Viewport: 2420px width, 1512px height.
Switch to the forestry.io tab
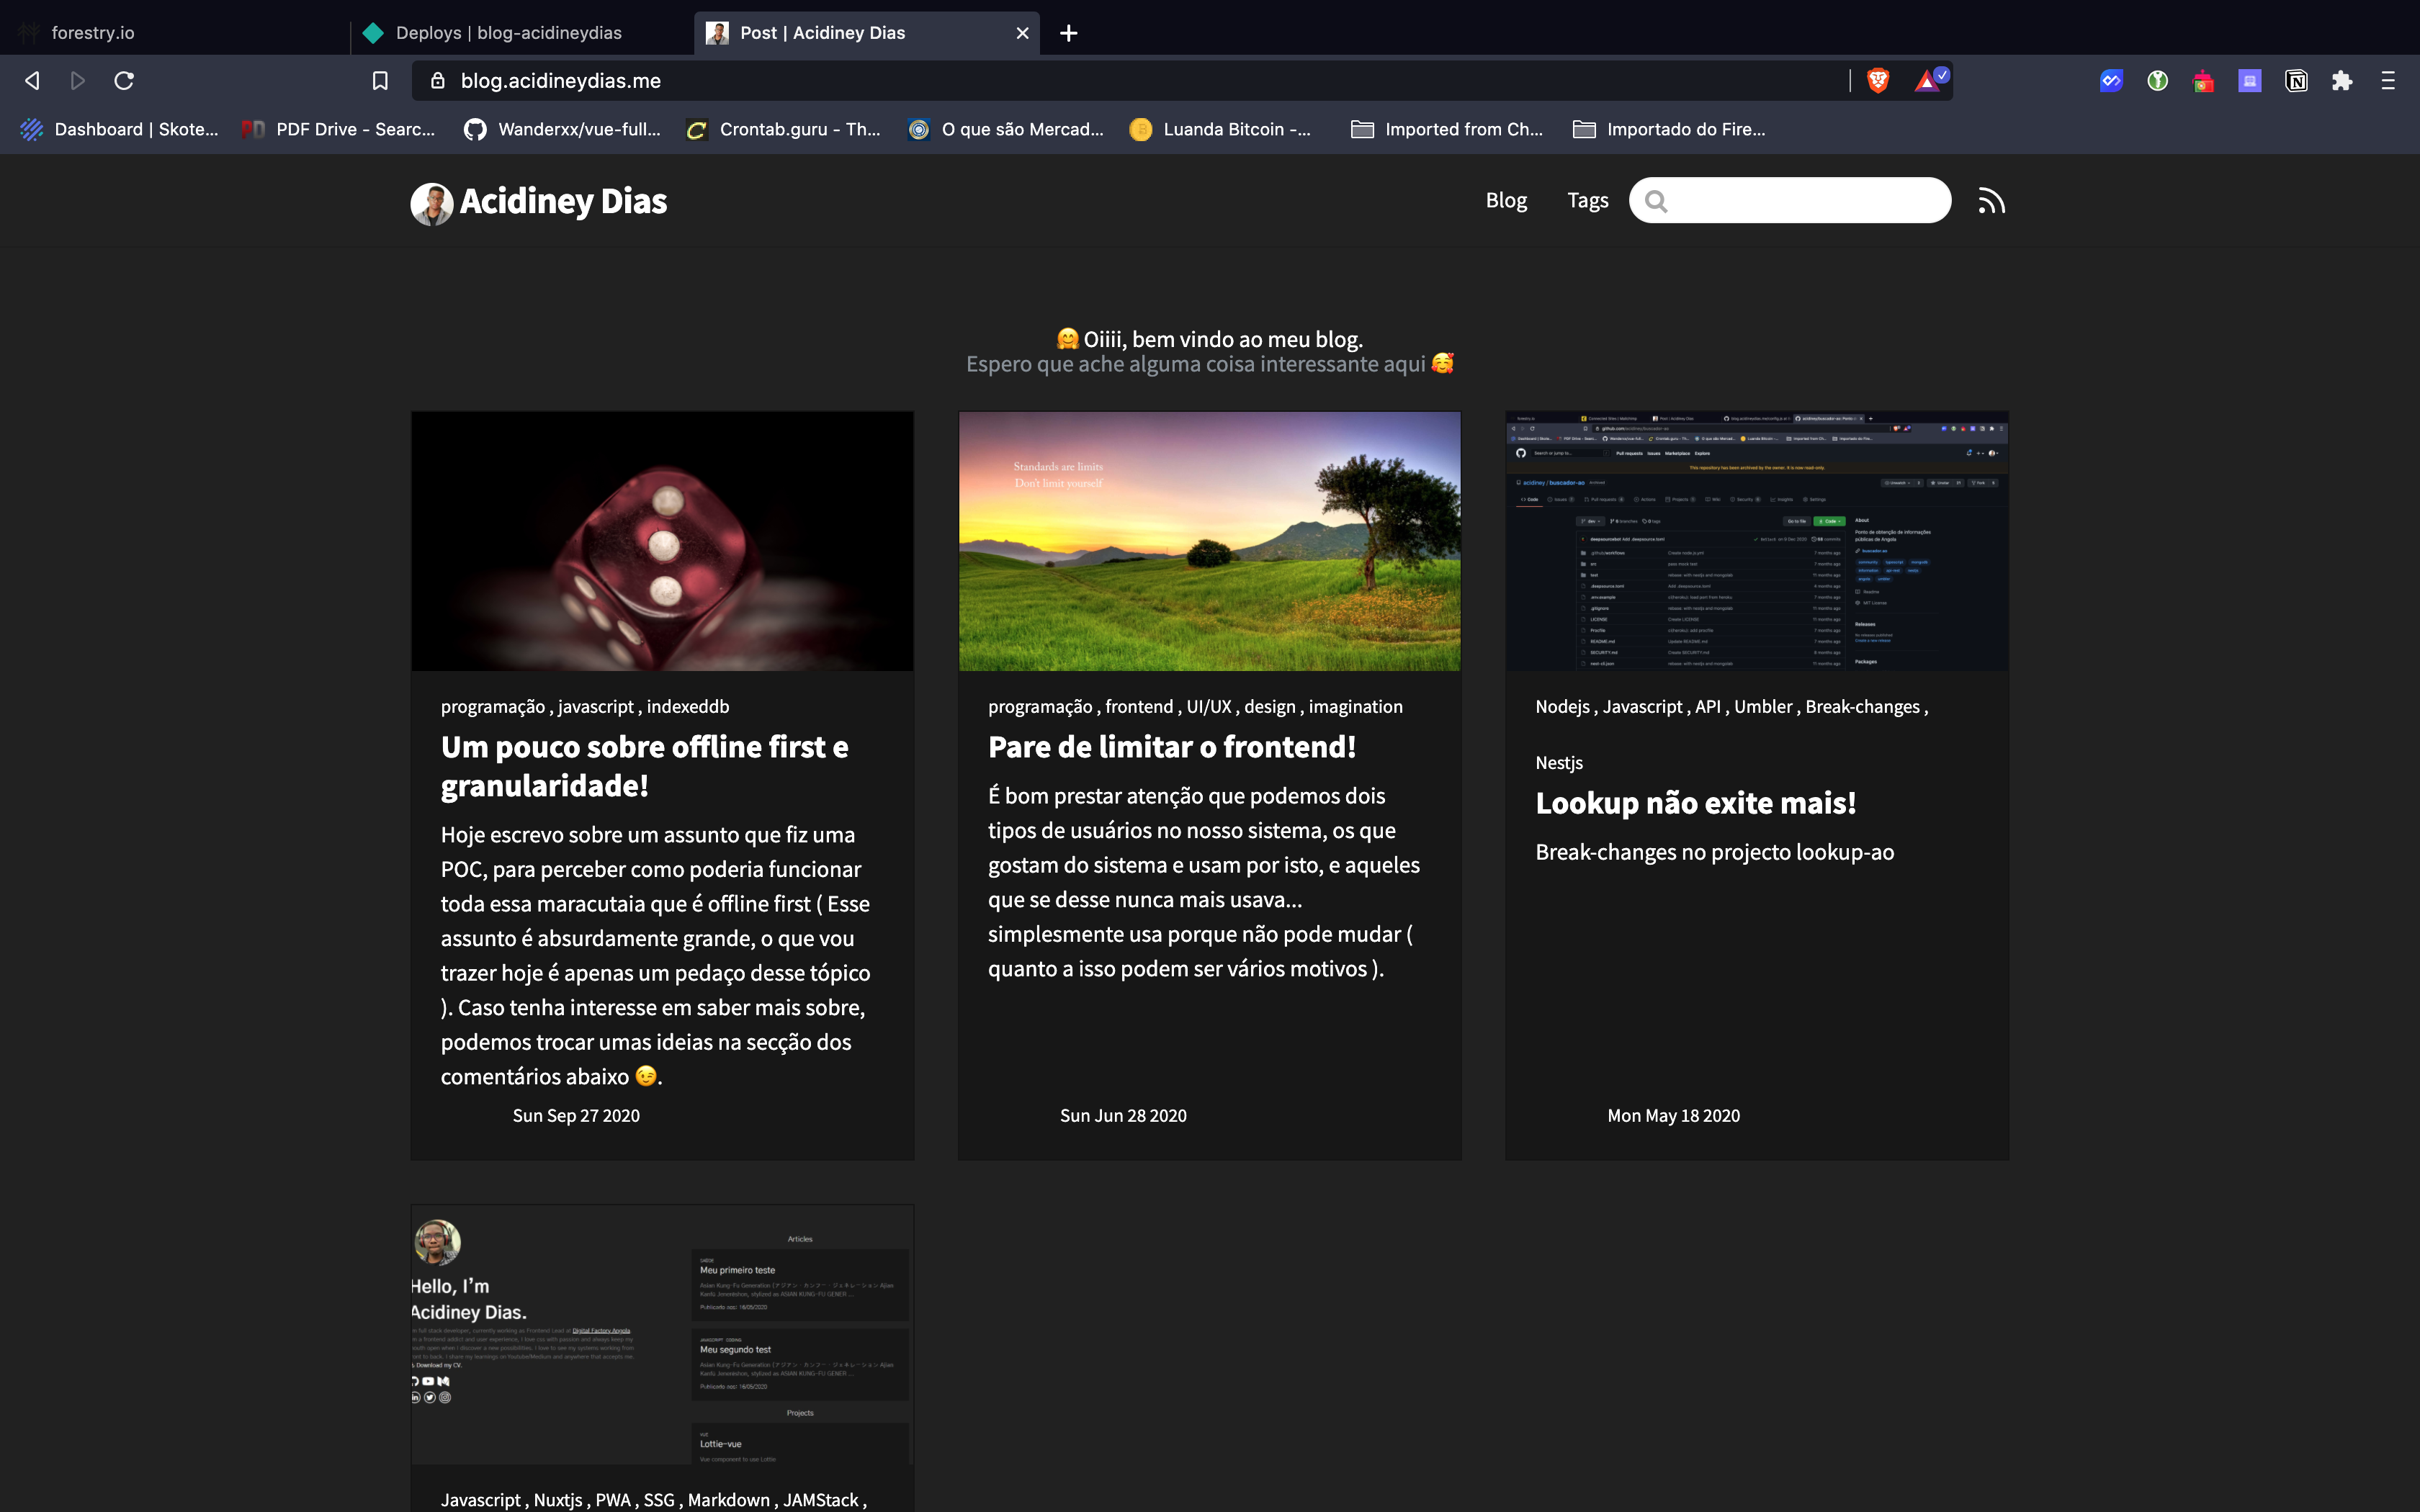click(93, 33)
